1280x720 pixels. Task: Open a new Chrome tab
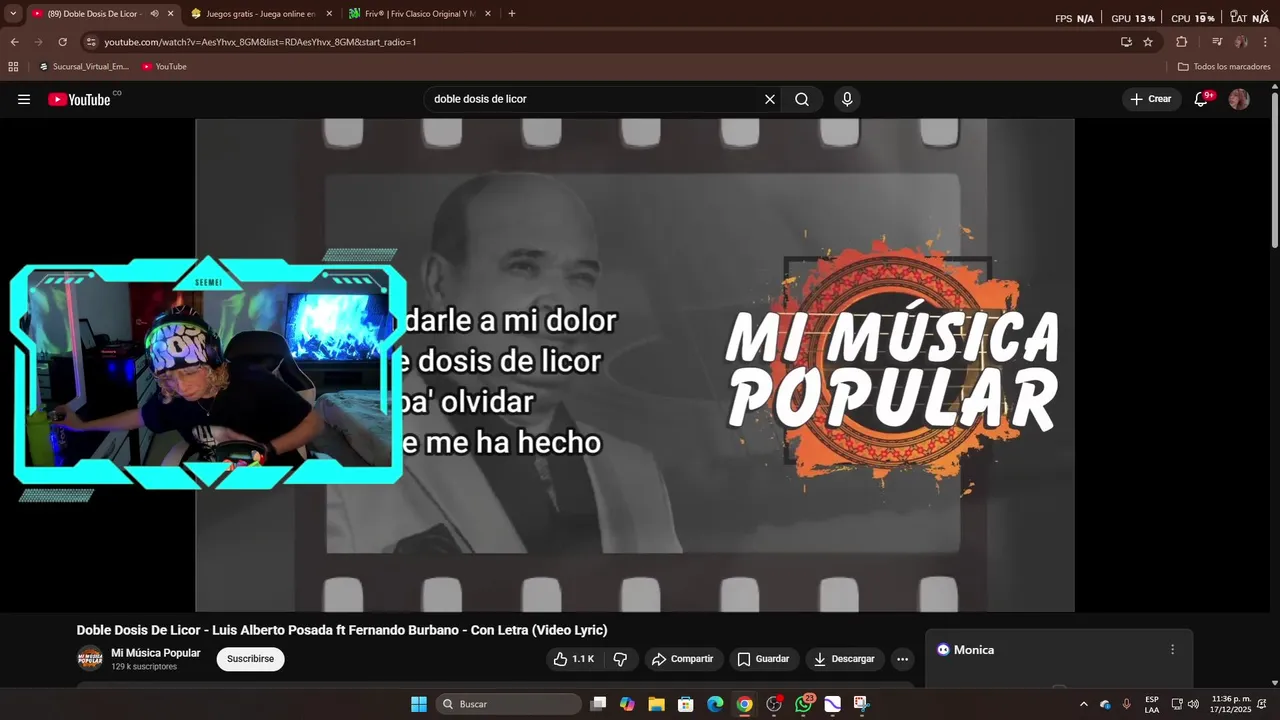(x=512, y=14)
